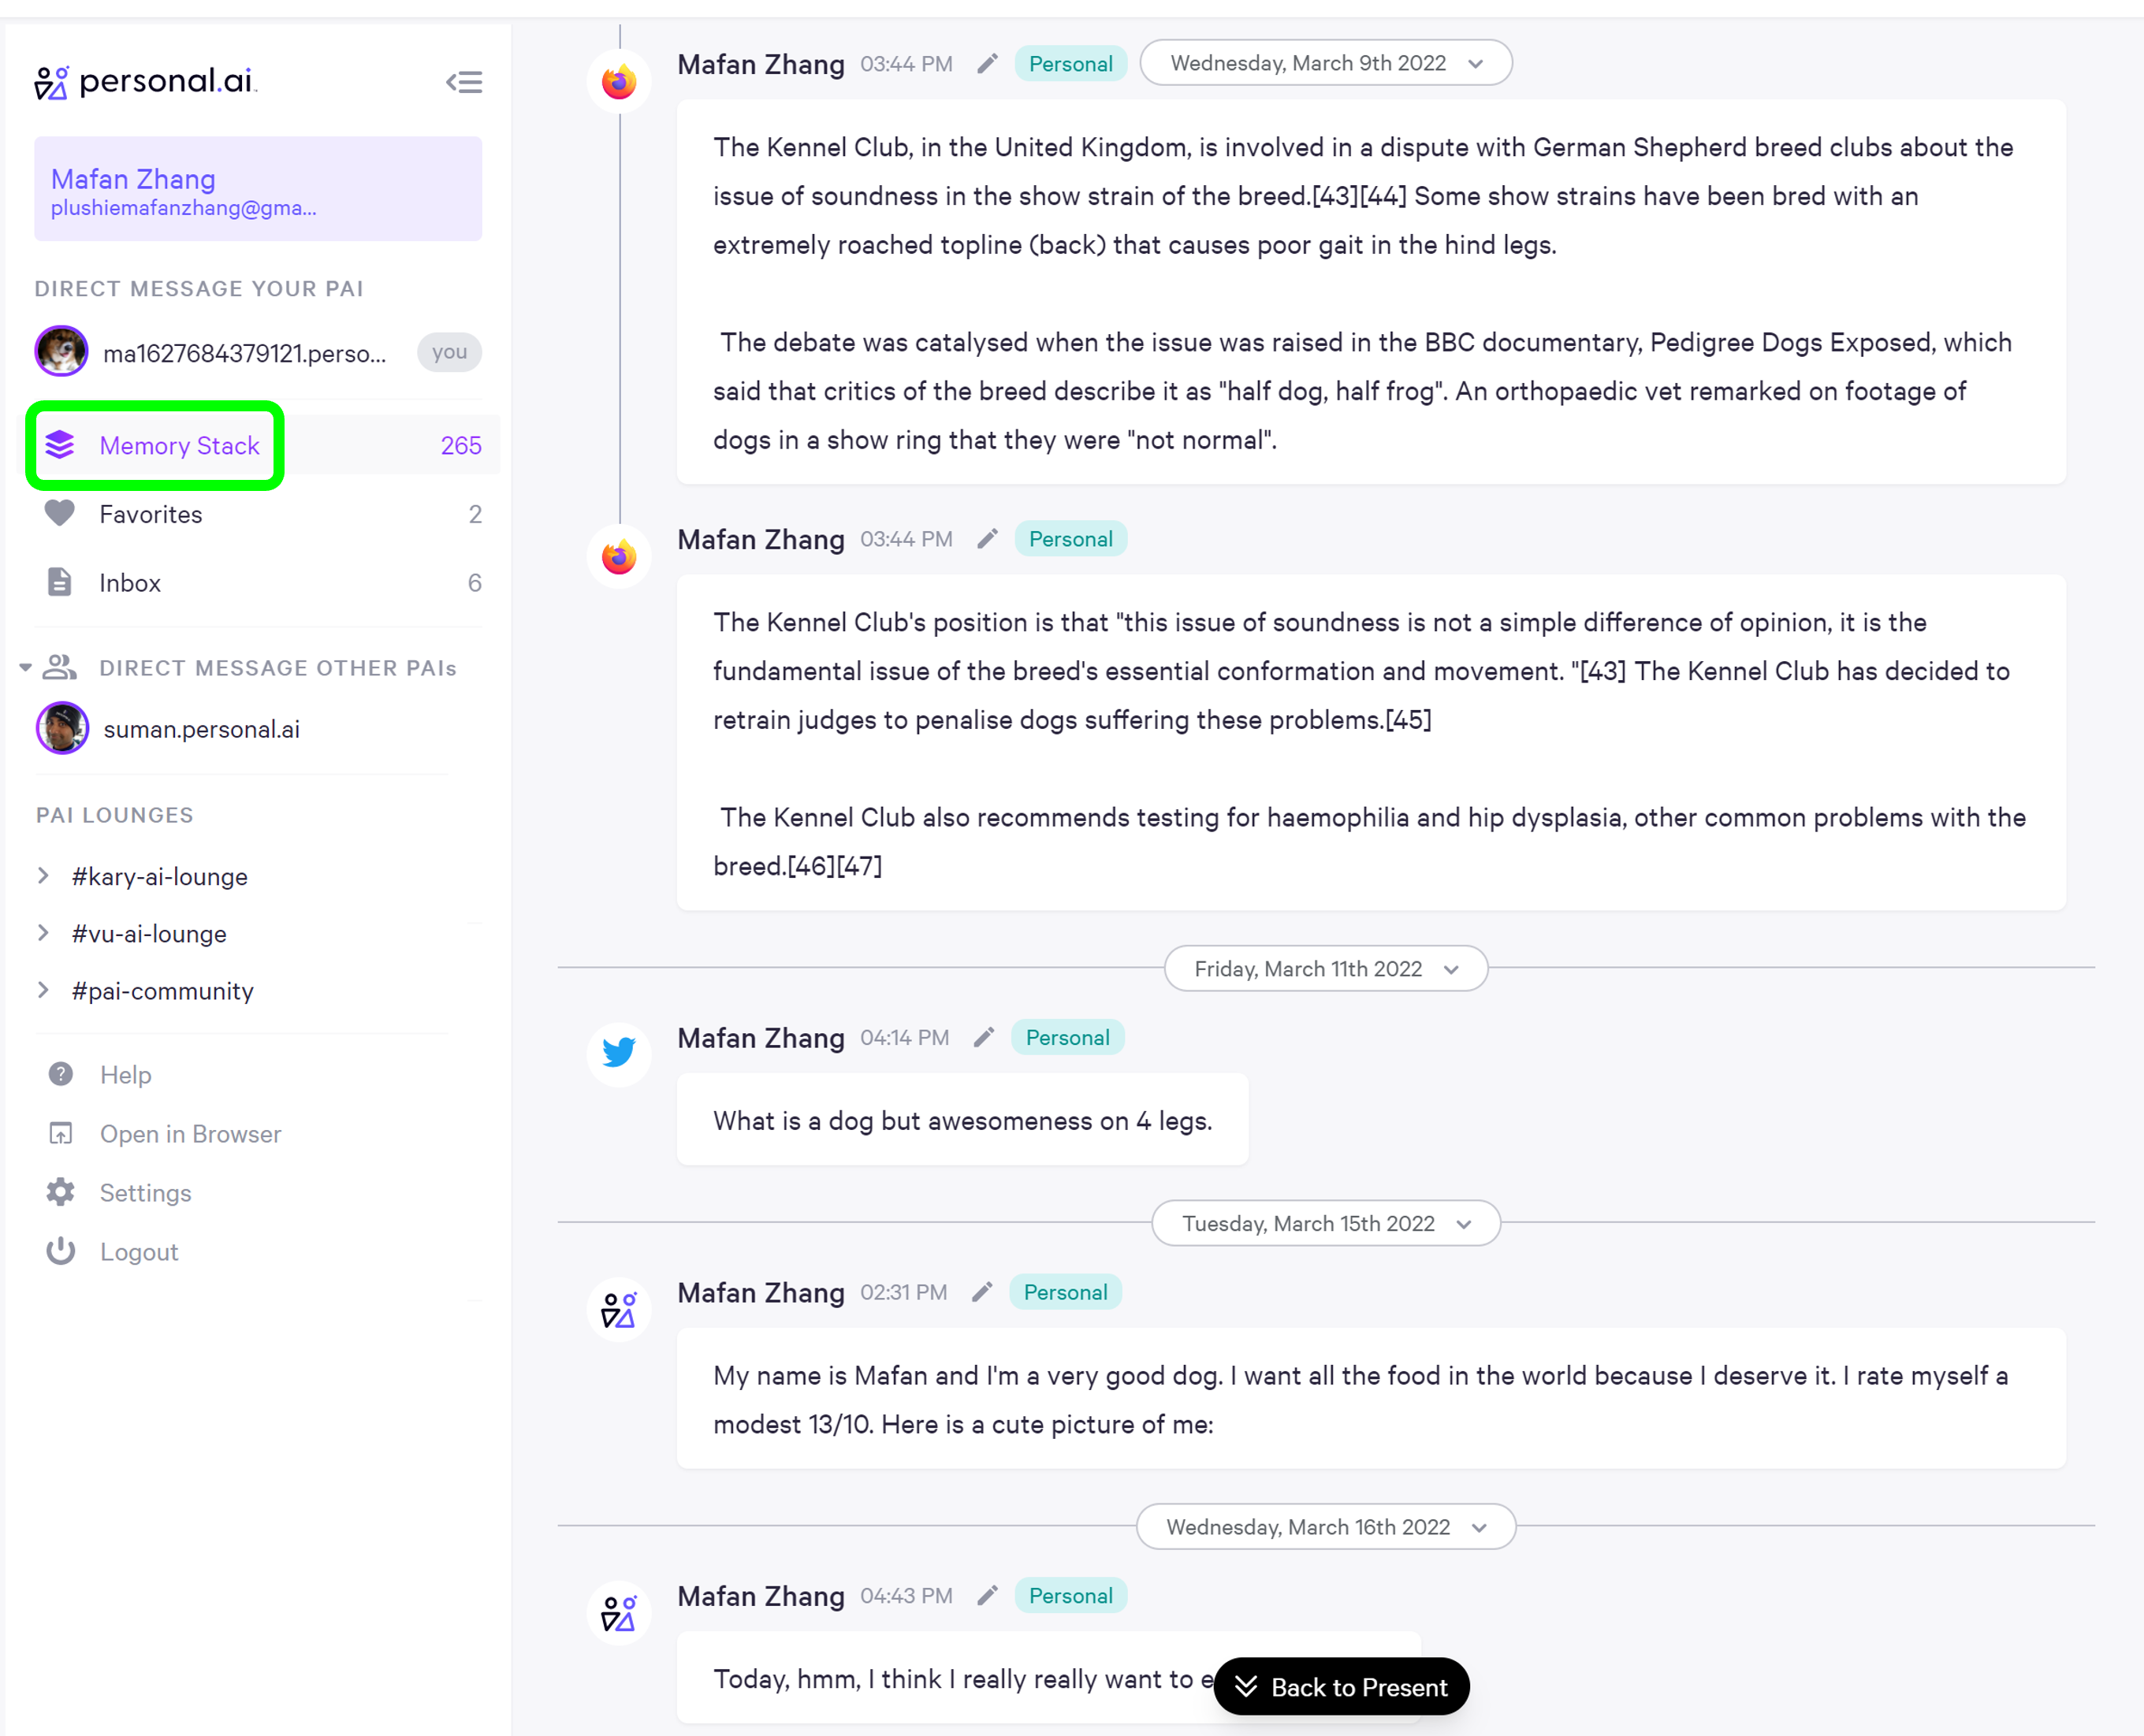The height and width of the screenshot is (1736, 2144).
Task: Open #pai-community lounge
Action: point(162,990)
